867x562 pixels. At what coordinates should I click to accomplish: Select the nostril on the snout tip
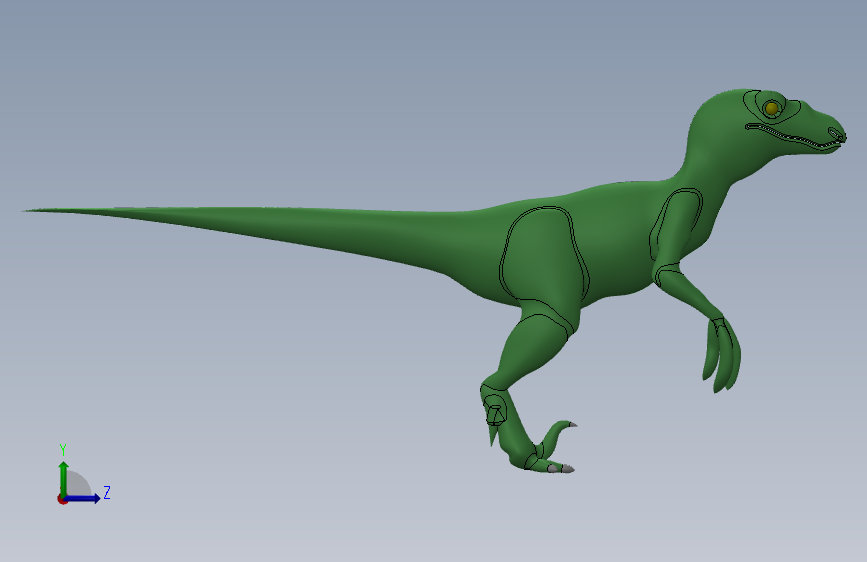click(x=835, y=134)
